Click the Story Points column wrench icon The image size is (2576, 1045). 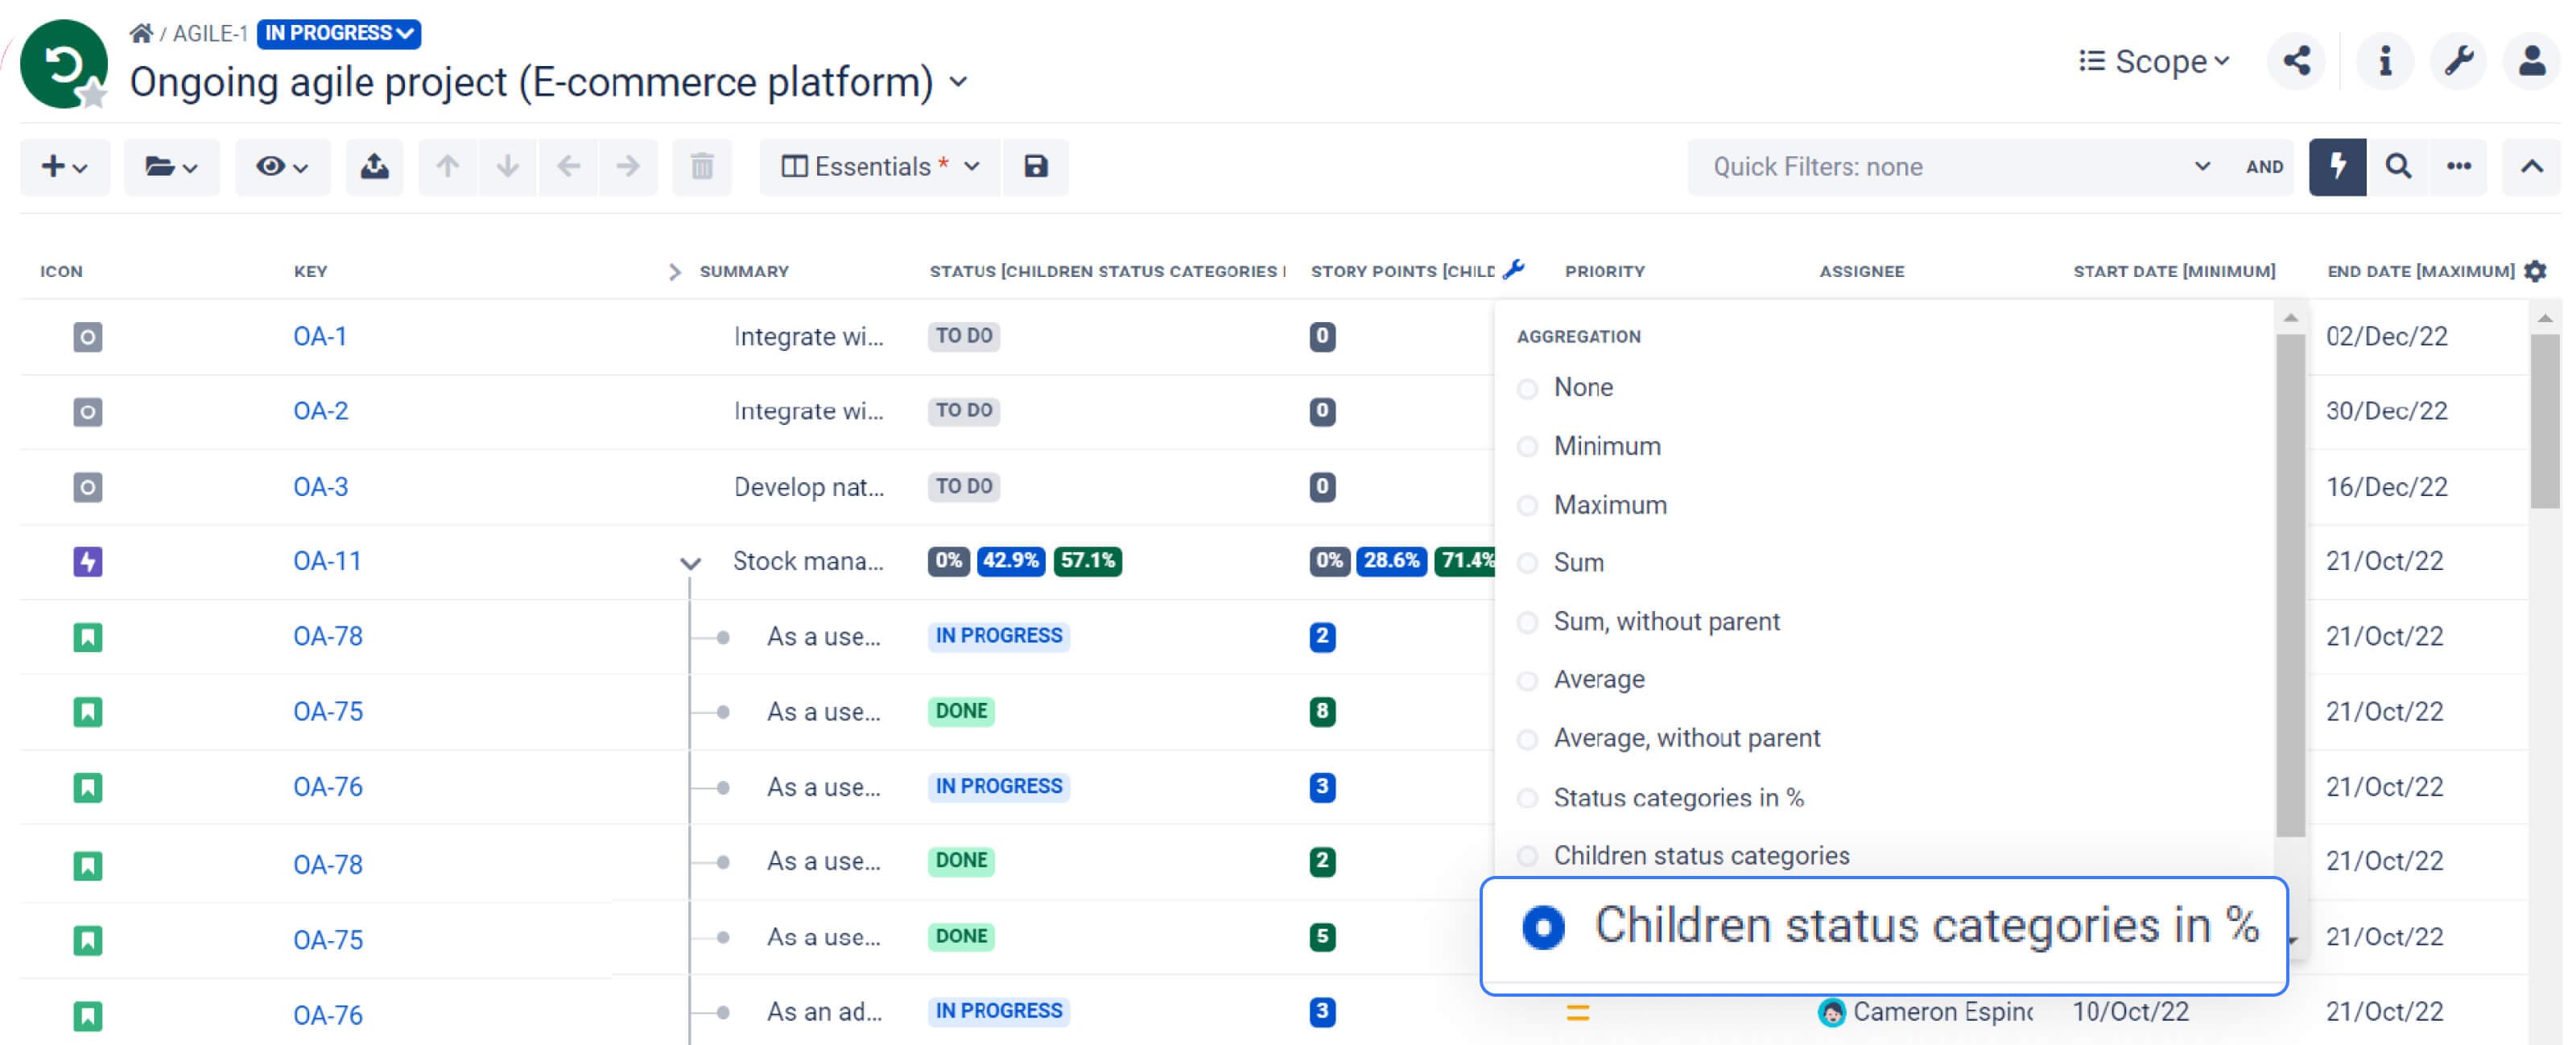(x=1514, y=269)
